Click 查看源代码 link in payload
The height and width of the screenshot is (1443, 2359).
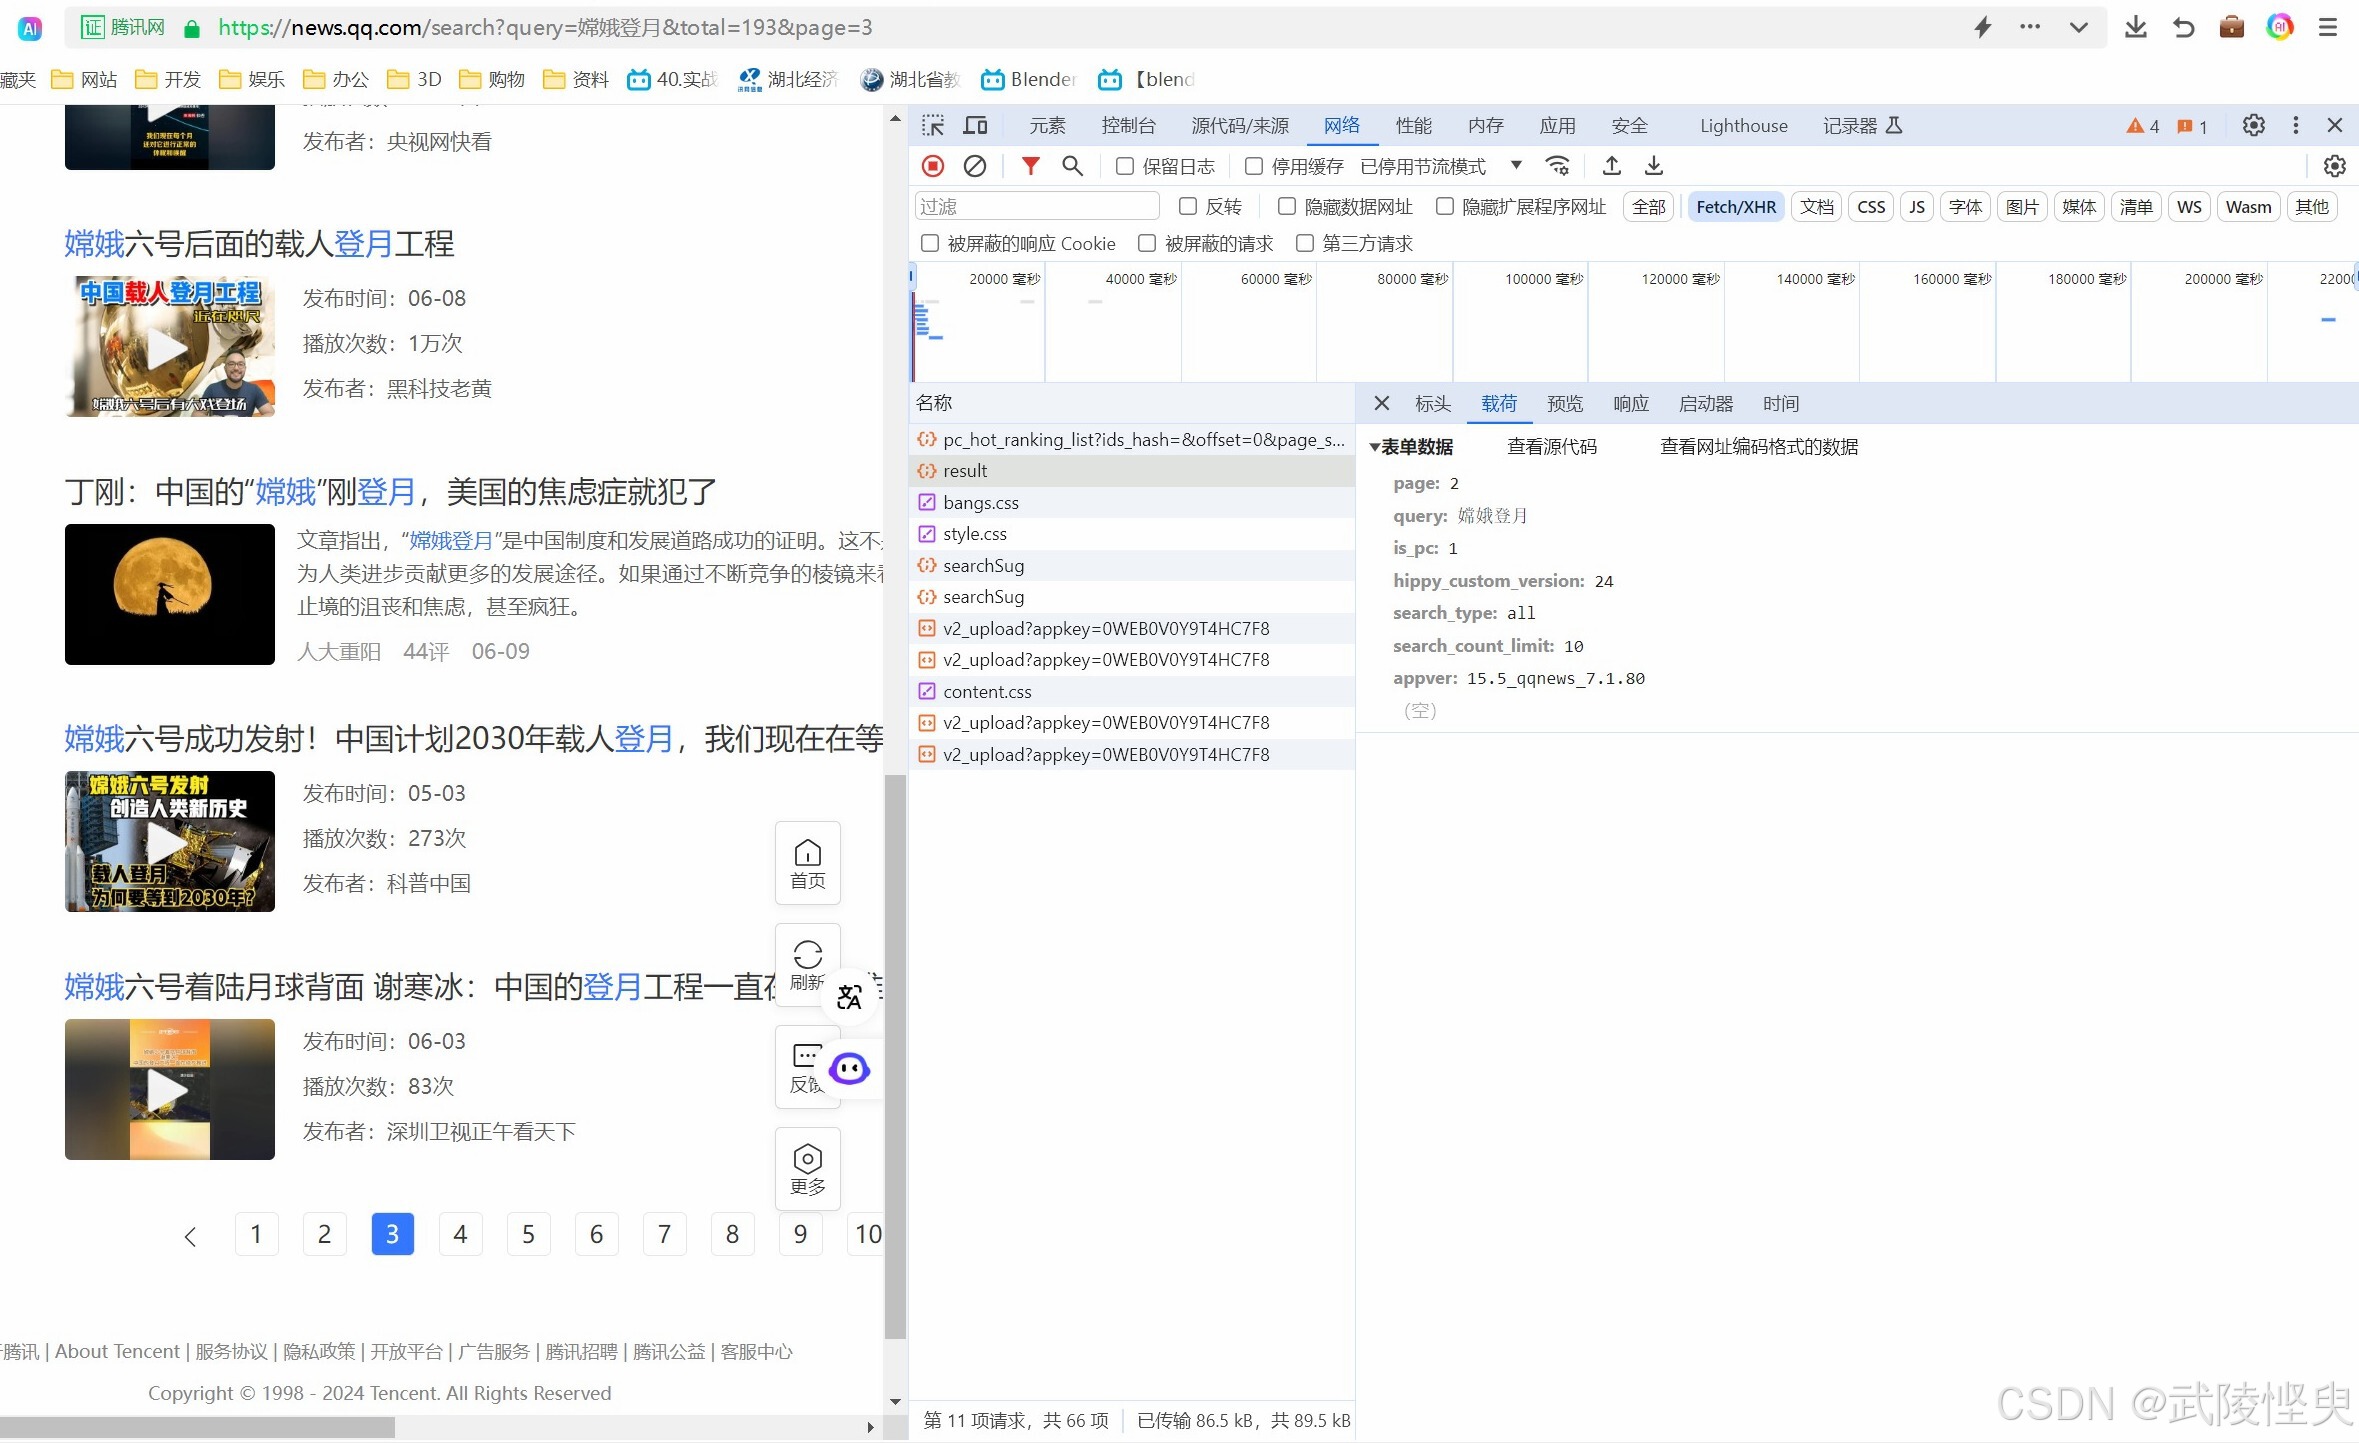[1552, 447]
